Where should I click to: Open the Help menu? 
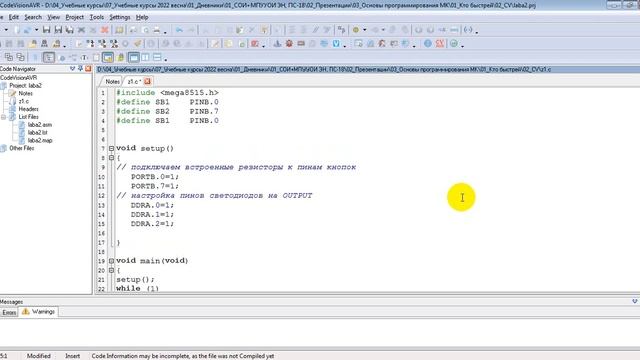[142, 17]
